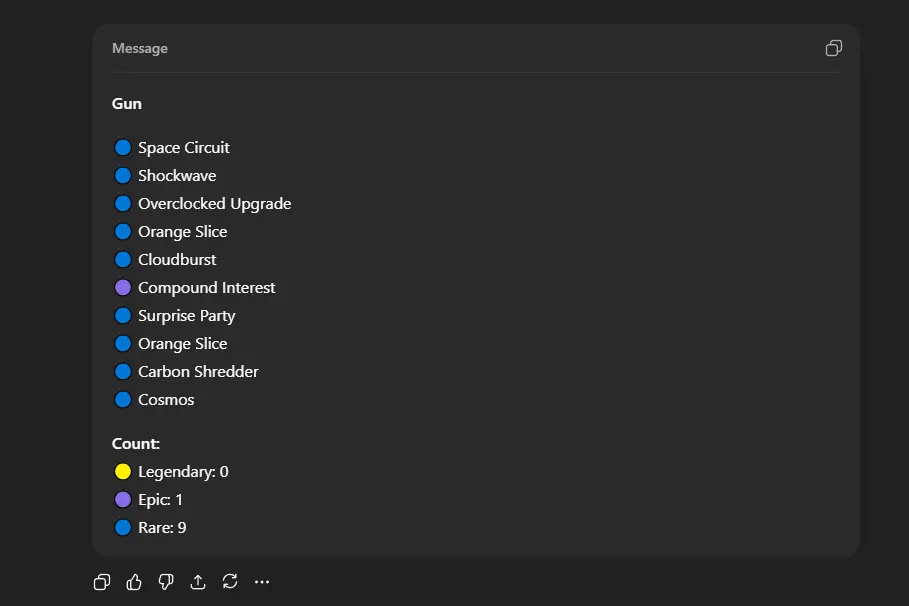
Task: Select the Epic: 1 count line
Action: [160, 500]
